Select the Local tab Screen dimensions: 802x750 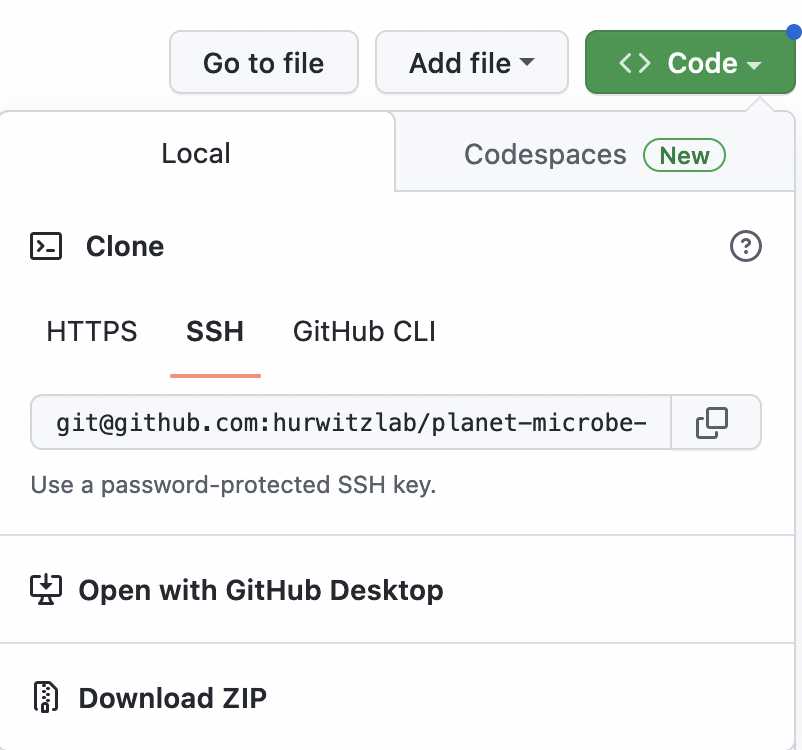(196, 152)
